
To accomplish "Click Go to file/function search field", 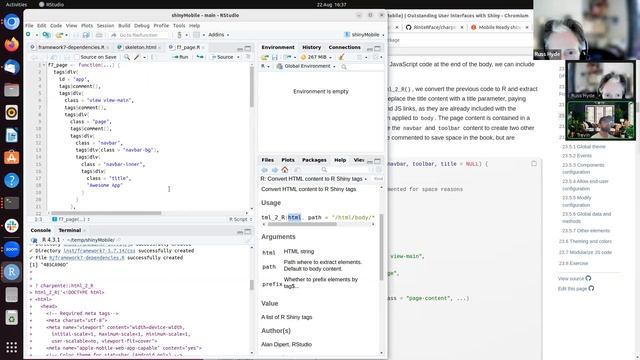I will pyautogui.click(x=139, y=35).
